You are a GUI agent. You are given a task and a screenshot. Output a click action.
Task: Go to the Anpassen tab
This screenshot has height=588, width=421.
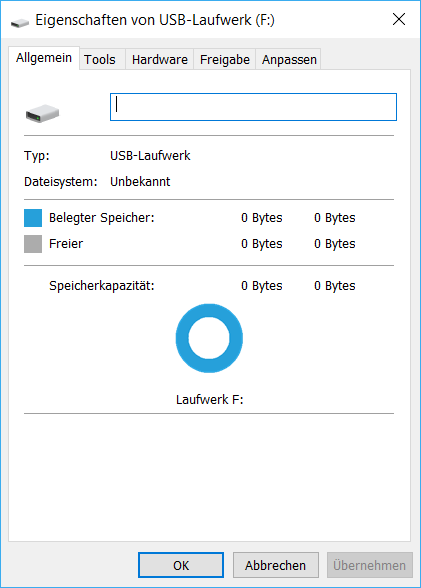tap(289, 59)
